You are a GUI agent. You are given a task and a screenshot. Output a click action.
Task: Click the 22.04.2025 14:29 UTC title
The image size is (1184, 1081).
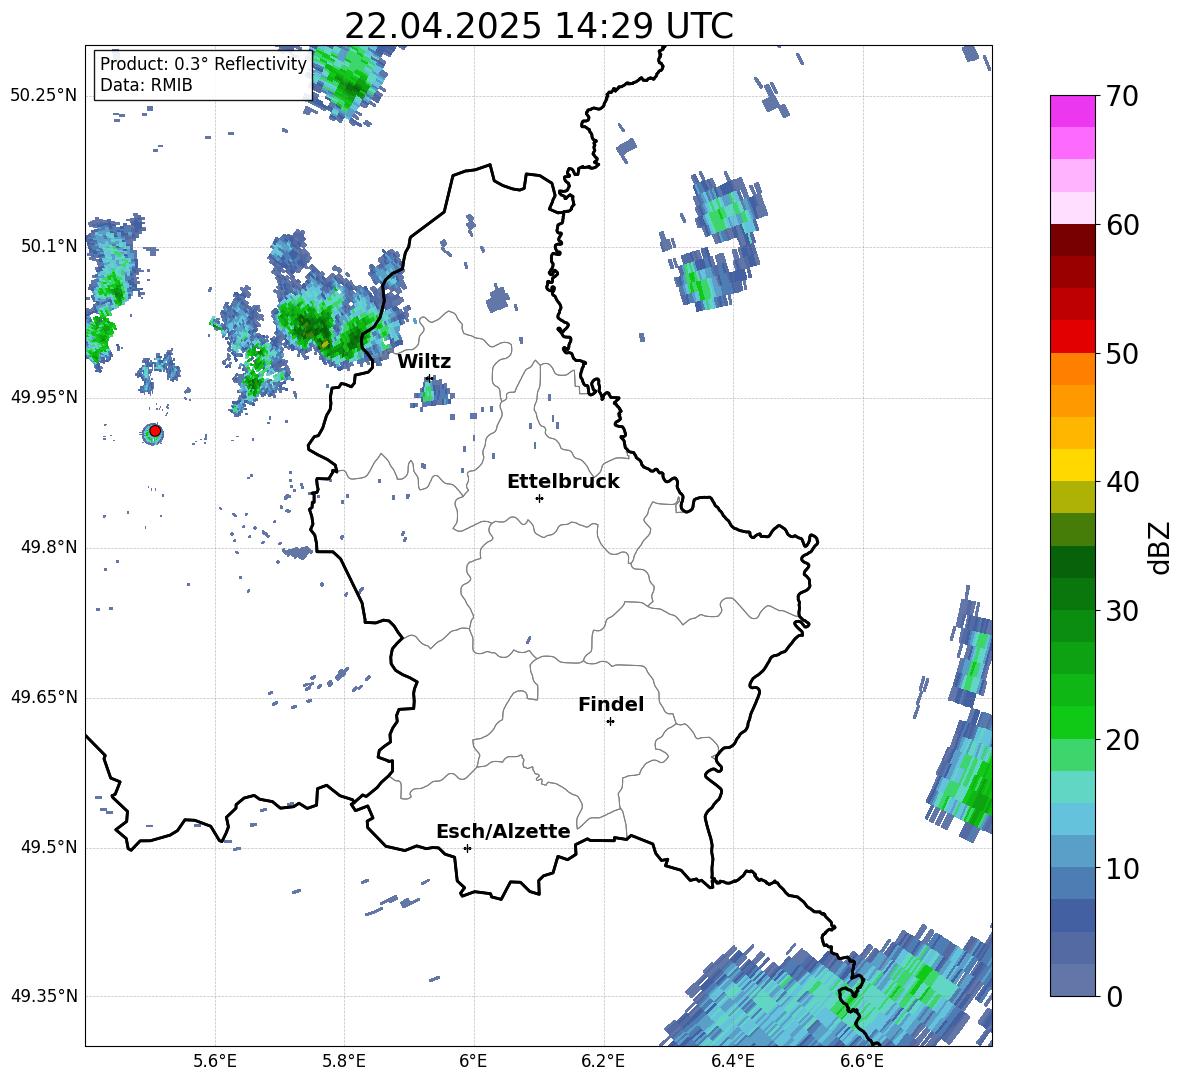pyautogui.click(x=538, y=26)
